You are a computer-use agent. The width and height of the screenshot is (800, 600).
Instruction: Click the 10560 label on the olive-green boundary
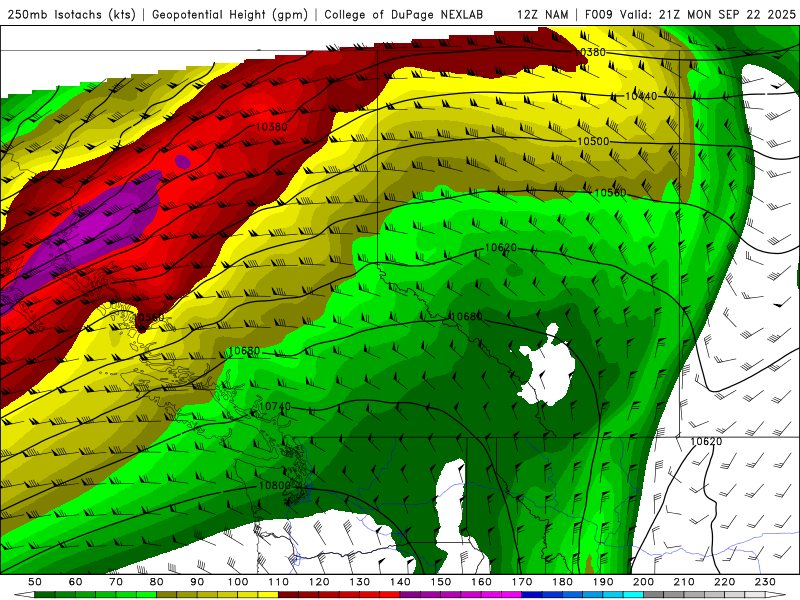(610, 193)
